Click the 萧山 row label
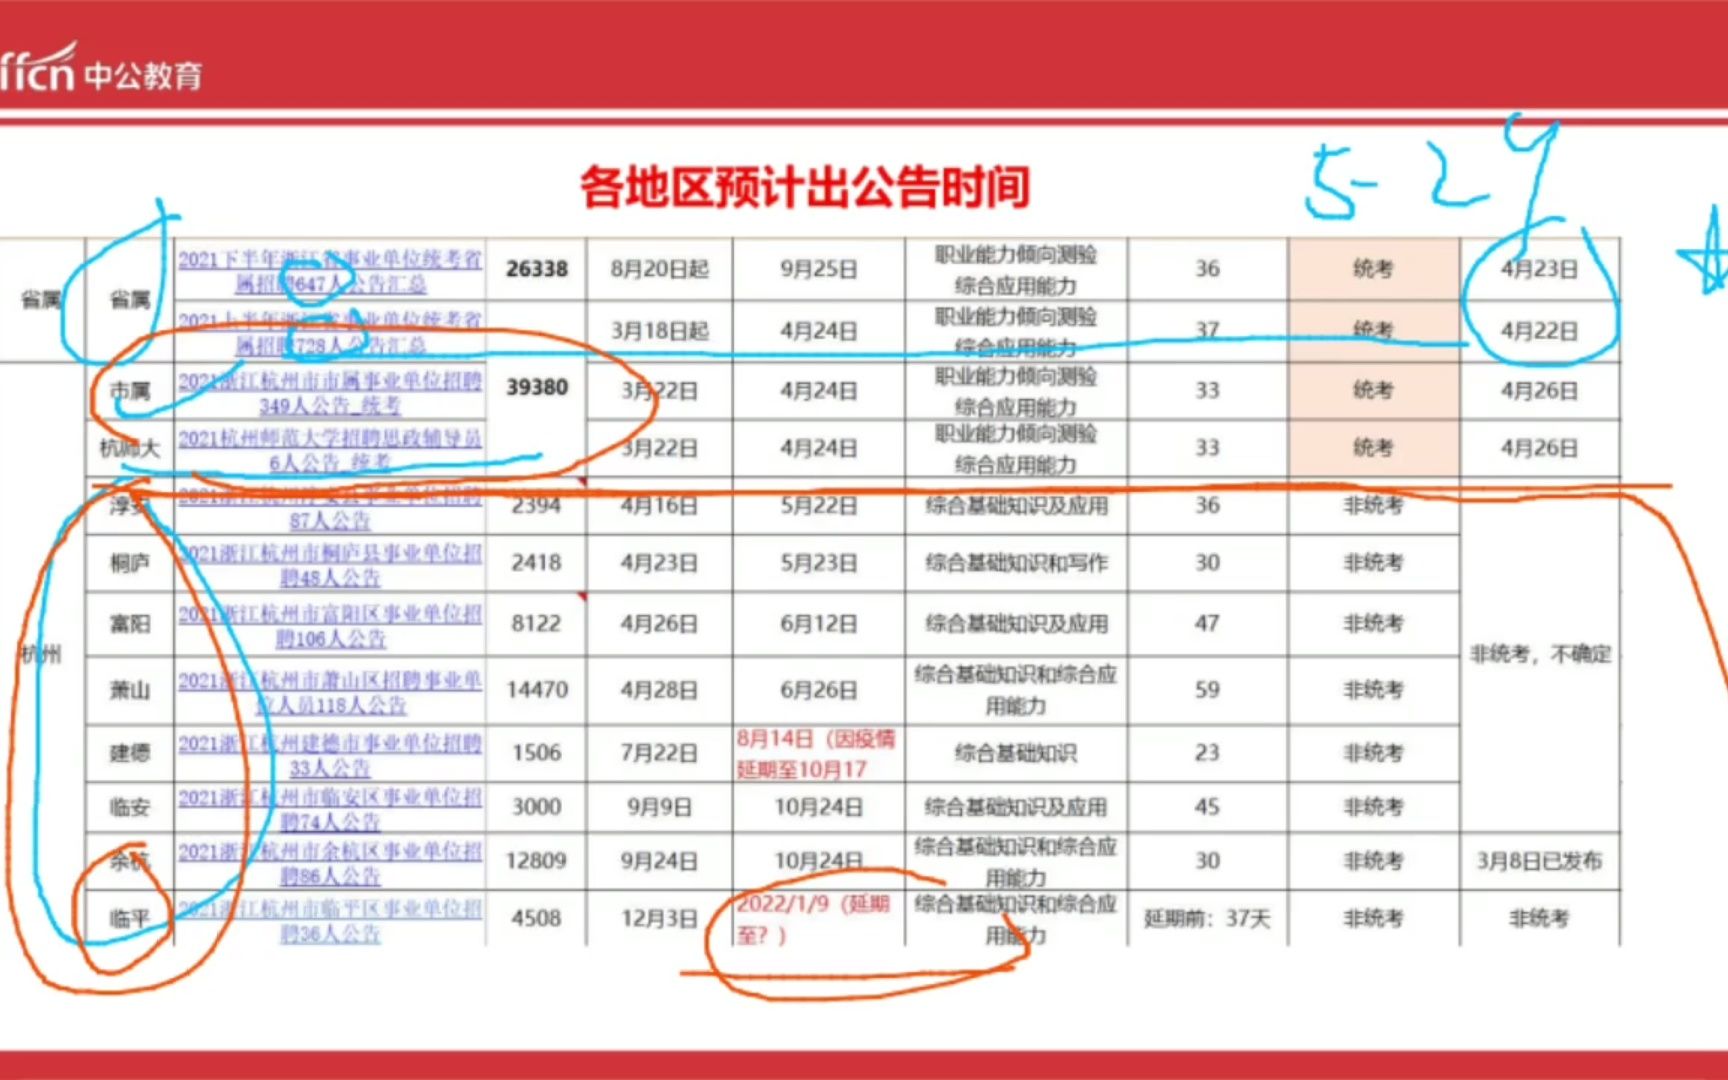 click(130, 690)
